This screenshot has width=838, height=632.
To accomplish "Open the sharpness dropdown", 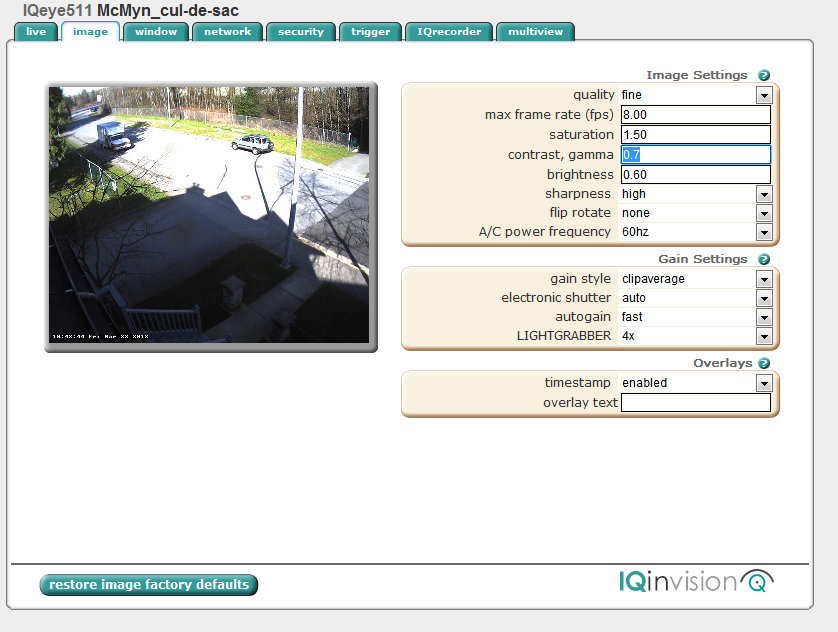I will [x=763, y=194].
